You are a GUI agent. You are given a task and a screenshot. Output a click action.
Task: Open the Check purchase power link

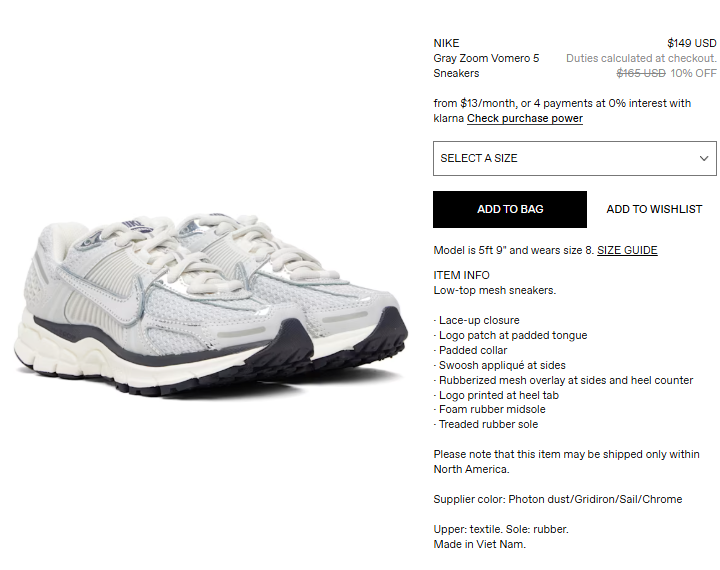[525, 119]
